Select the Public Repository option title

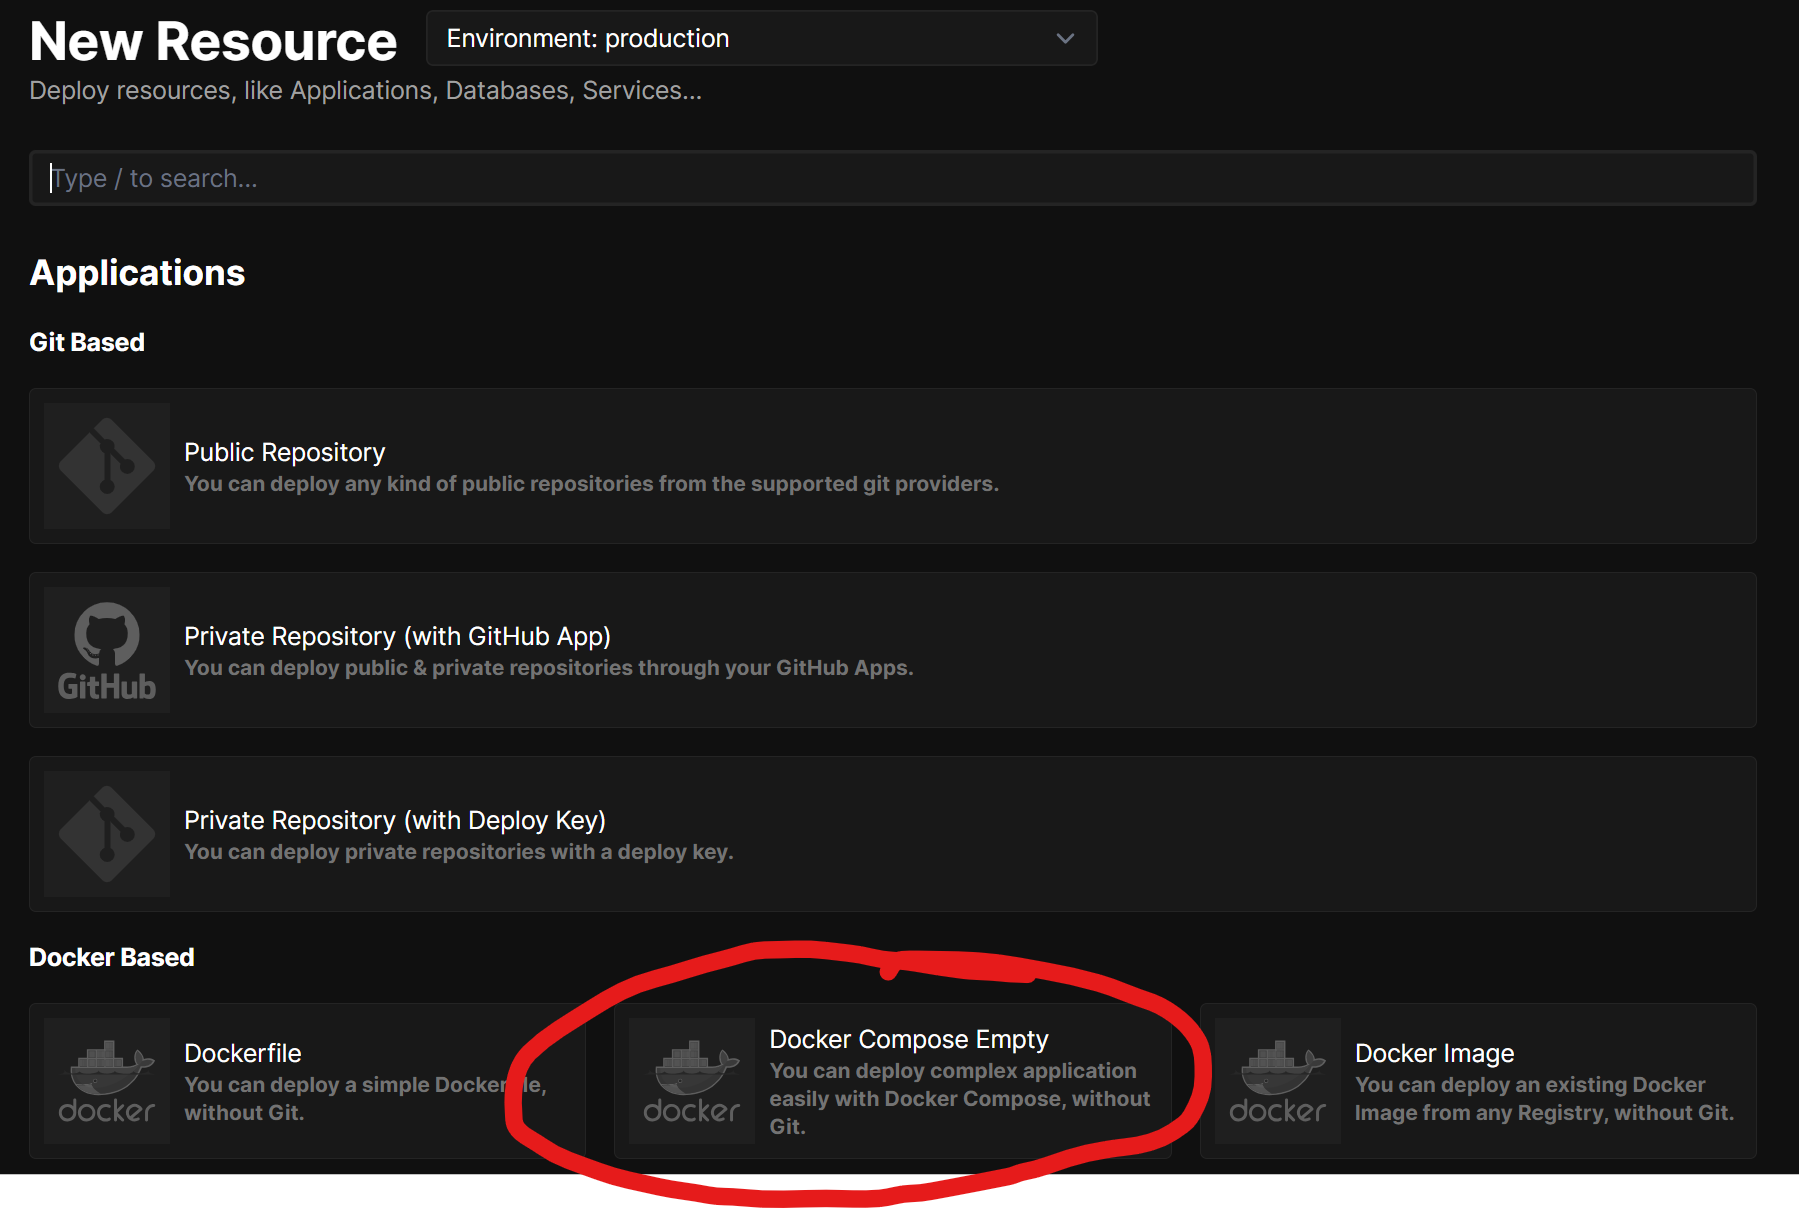[285, 452]
